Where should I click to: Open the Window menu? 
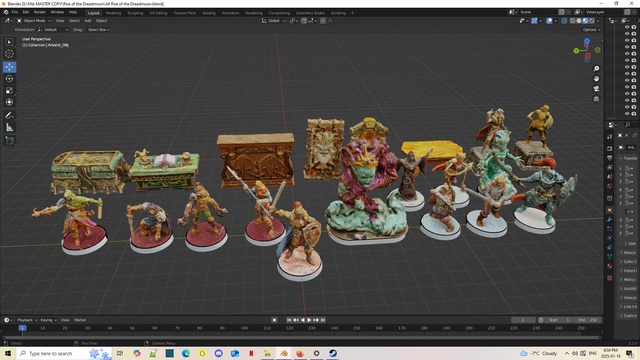click(57, 12)
